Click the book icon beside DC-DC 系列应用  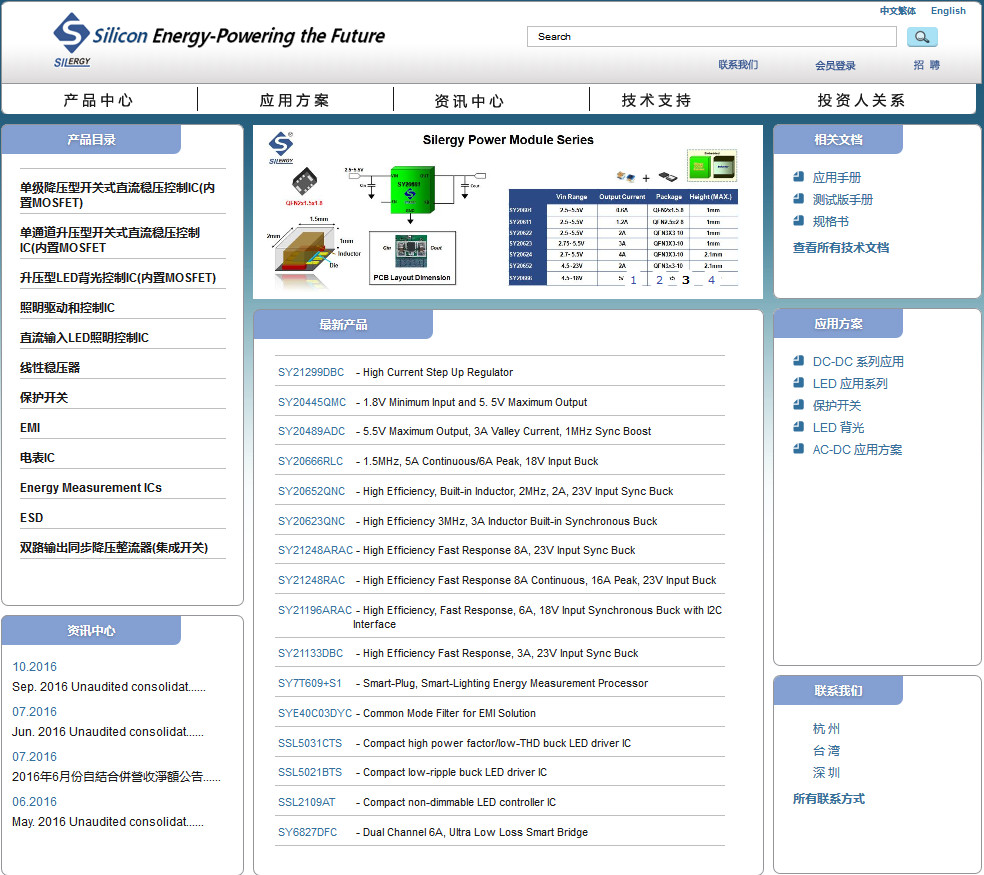(798, 361)
